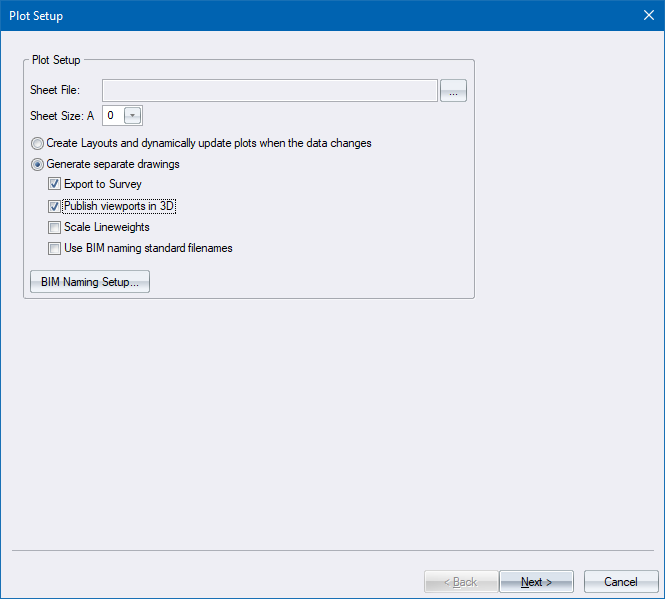Enable the Scale Lineweights checkbox

coord(55,227)
